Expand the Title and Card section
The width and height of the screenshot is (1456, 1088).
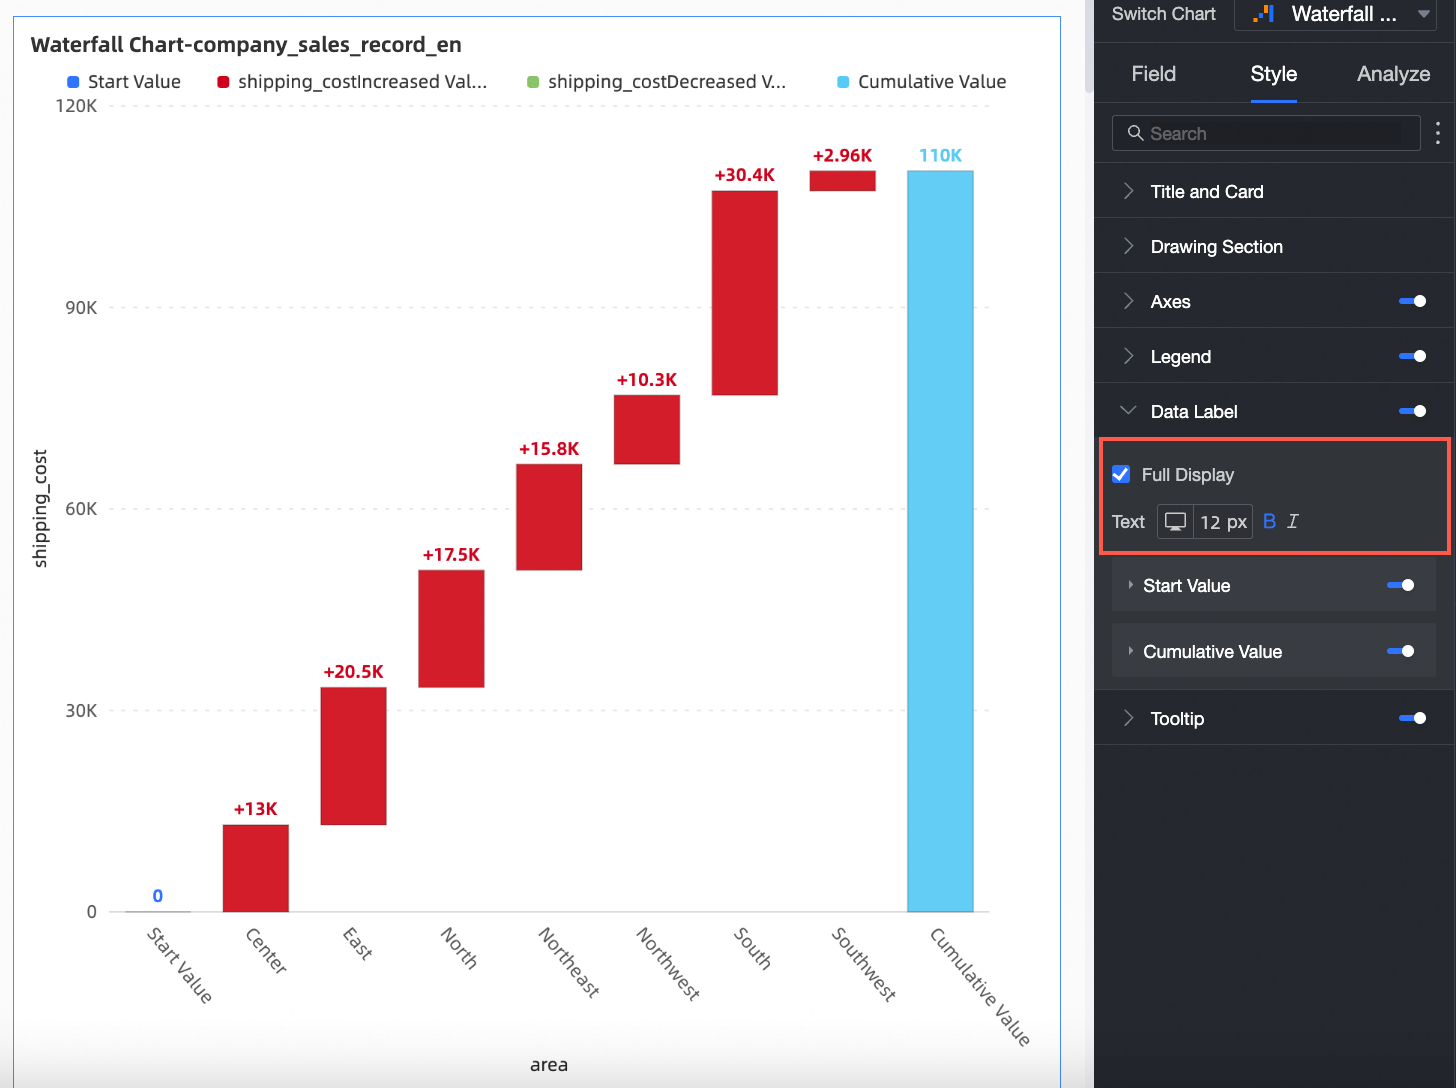[x=1274, y=191]
